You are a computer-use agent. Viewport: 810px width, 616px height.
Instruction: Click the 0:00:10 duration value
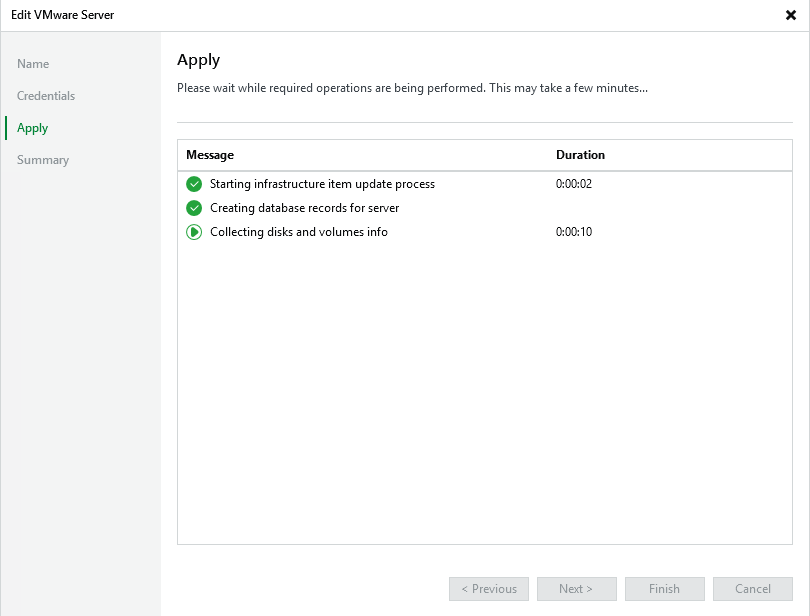[x=574, y=232]
